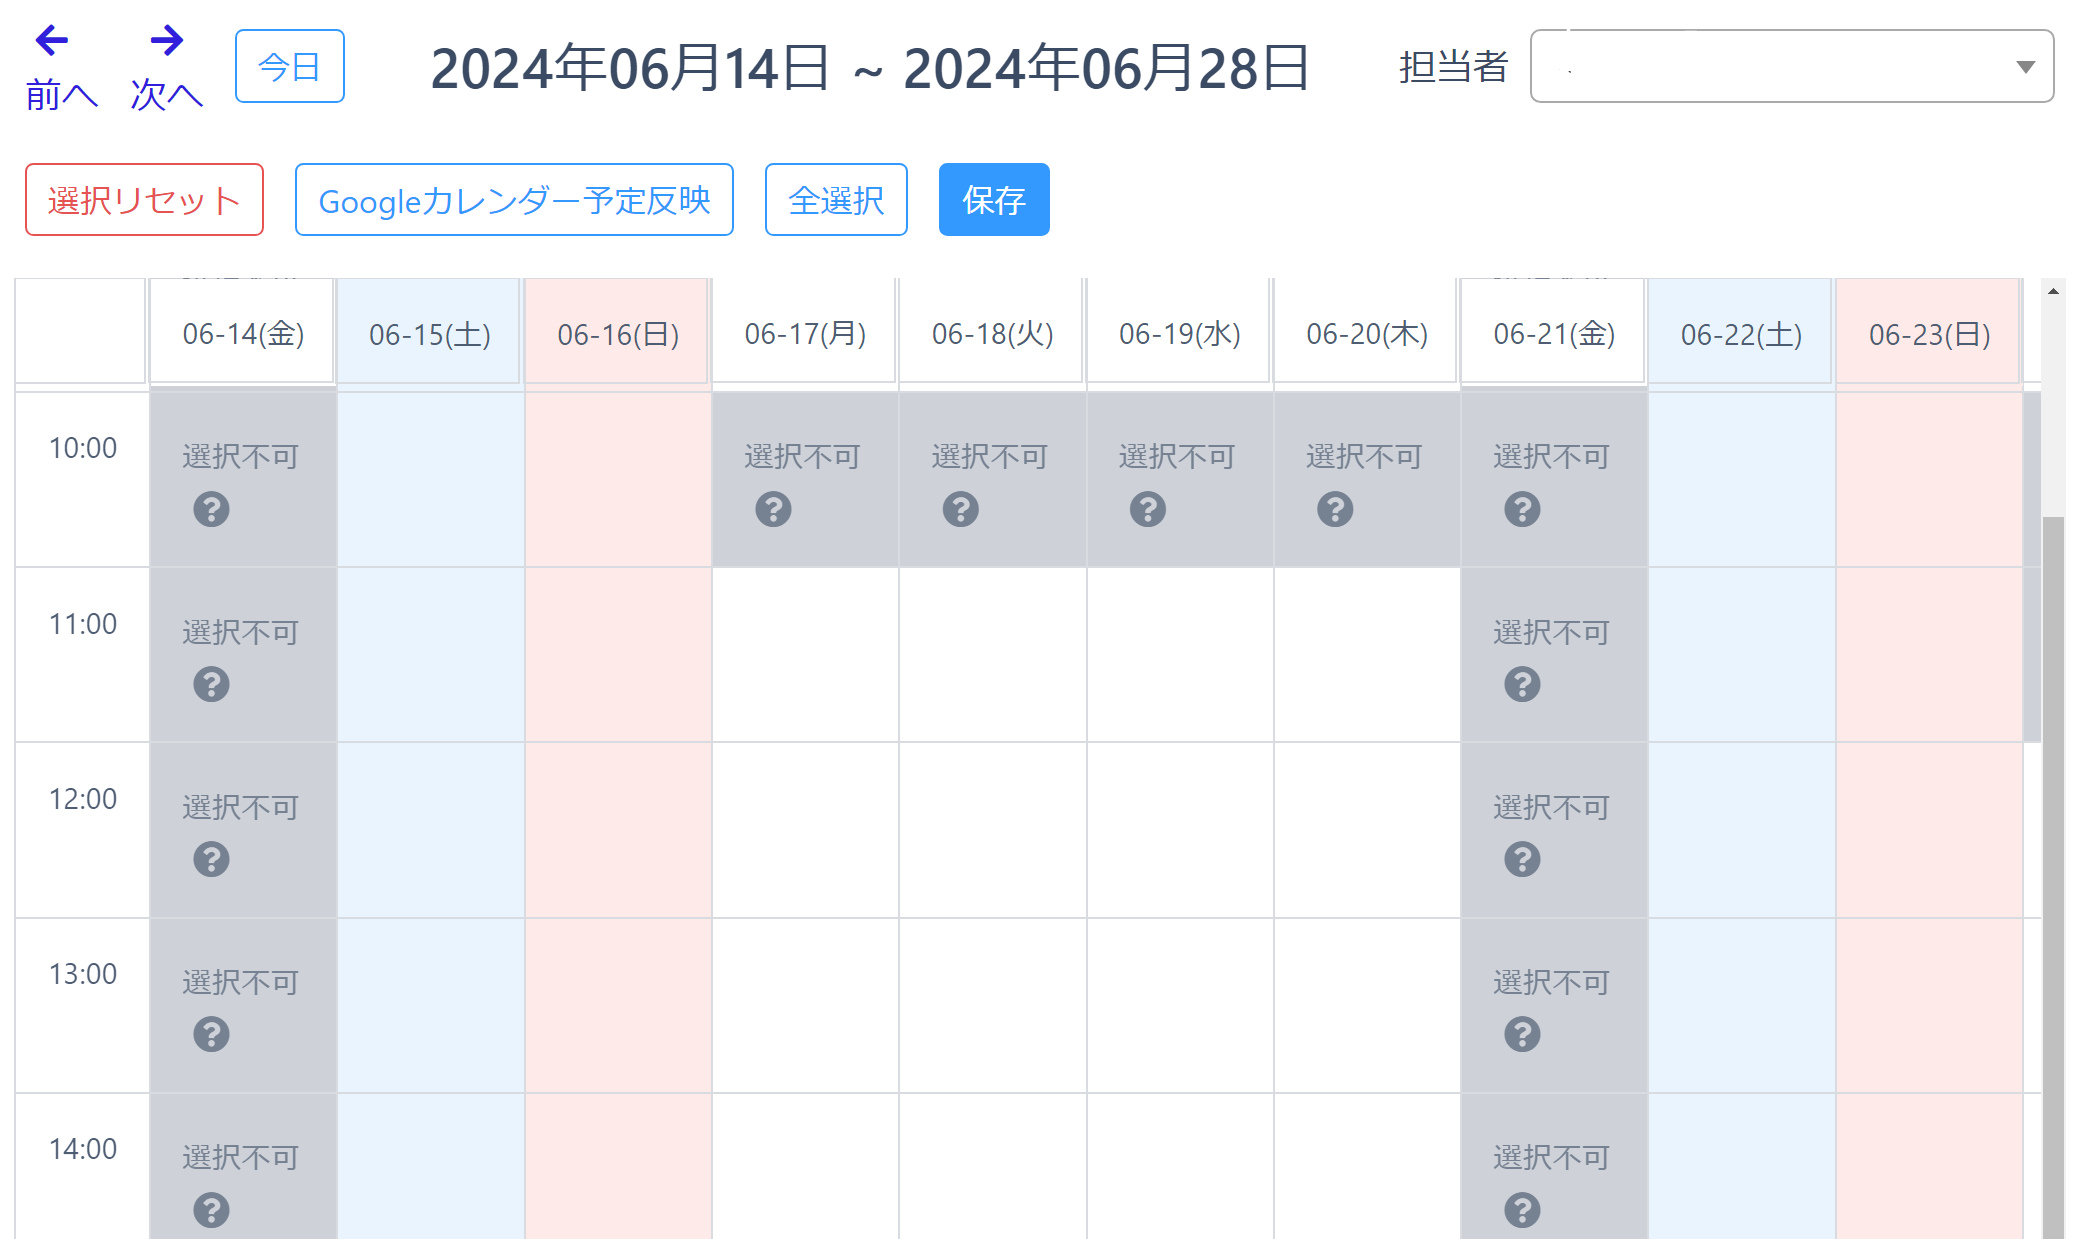Viewport: 2082px width, 1239px height.
Task: Select the 06-18(火) column header
Action: (992, 334)
